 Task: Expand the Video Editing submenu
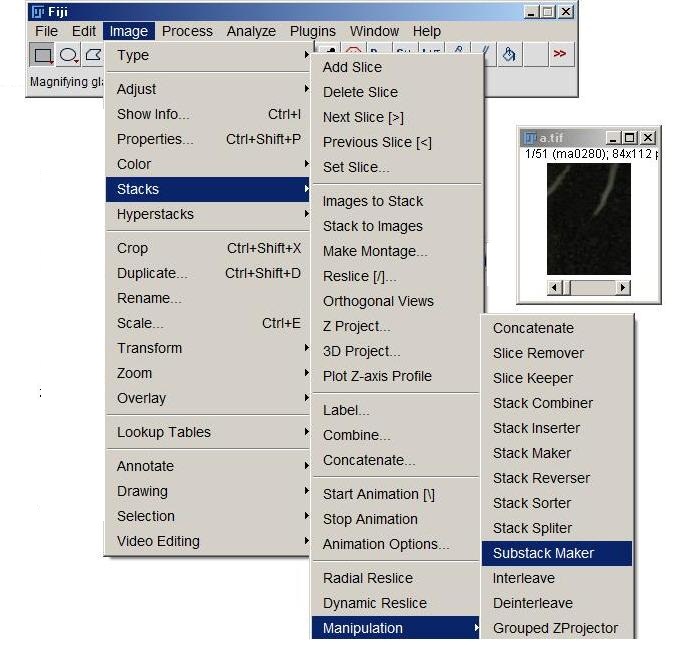click(x=208, y=541)
